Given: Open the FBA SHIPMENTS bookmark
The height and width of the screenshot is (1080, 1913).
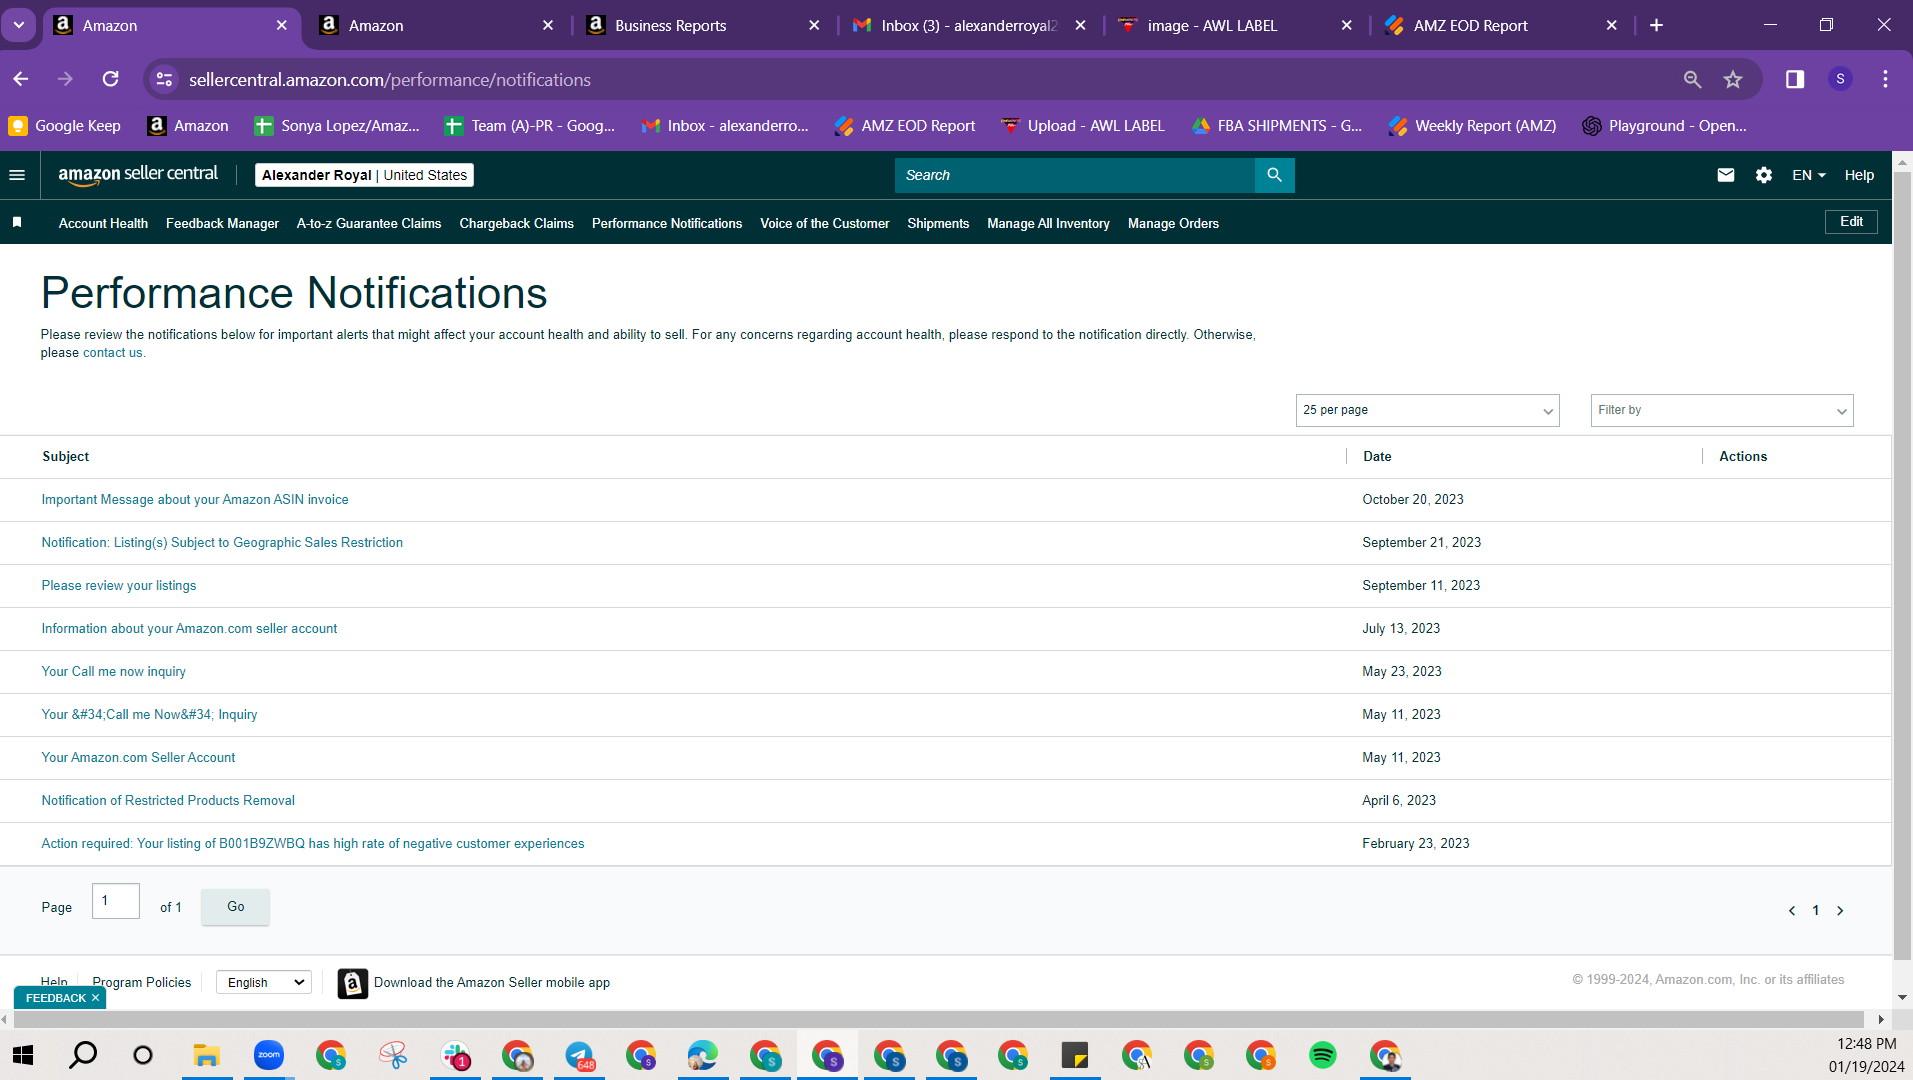Looking at the screenshot, I should [x=1277, y=126].
